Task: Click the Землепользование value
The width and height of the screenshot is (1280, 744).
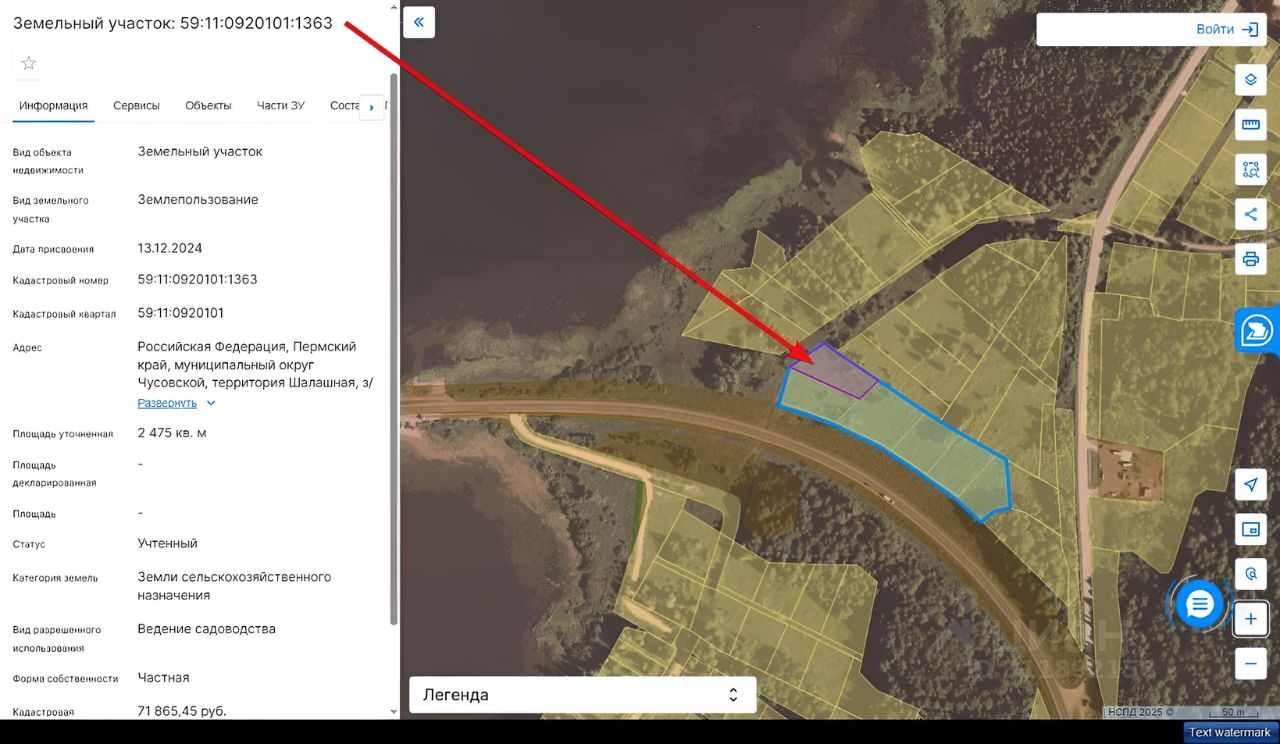Action: tap(198, 200)
